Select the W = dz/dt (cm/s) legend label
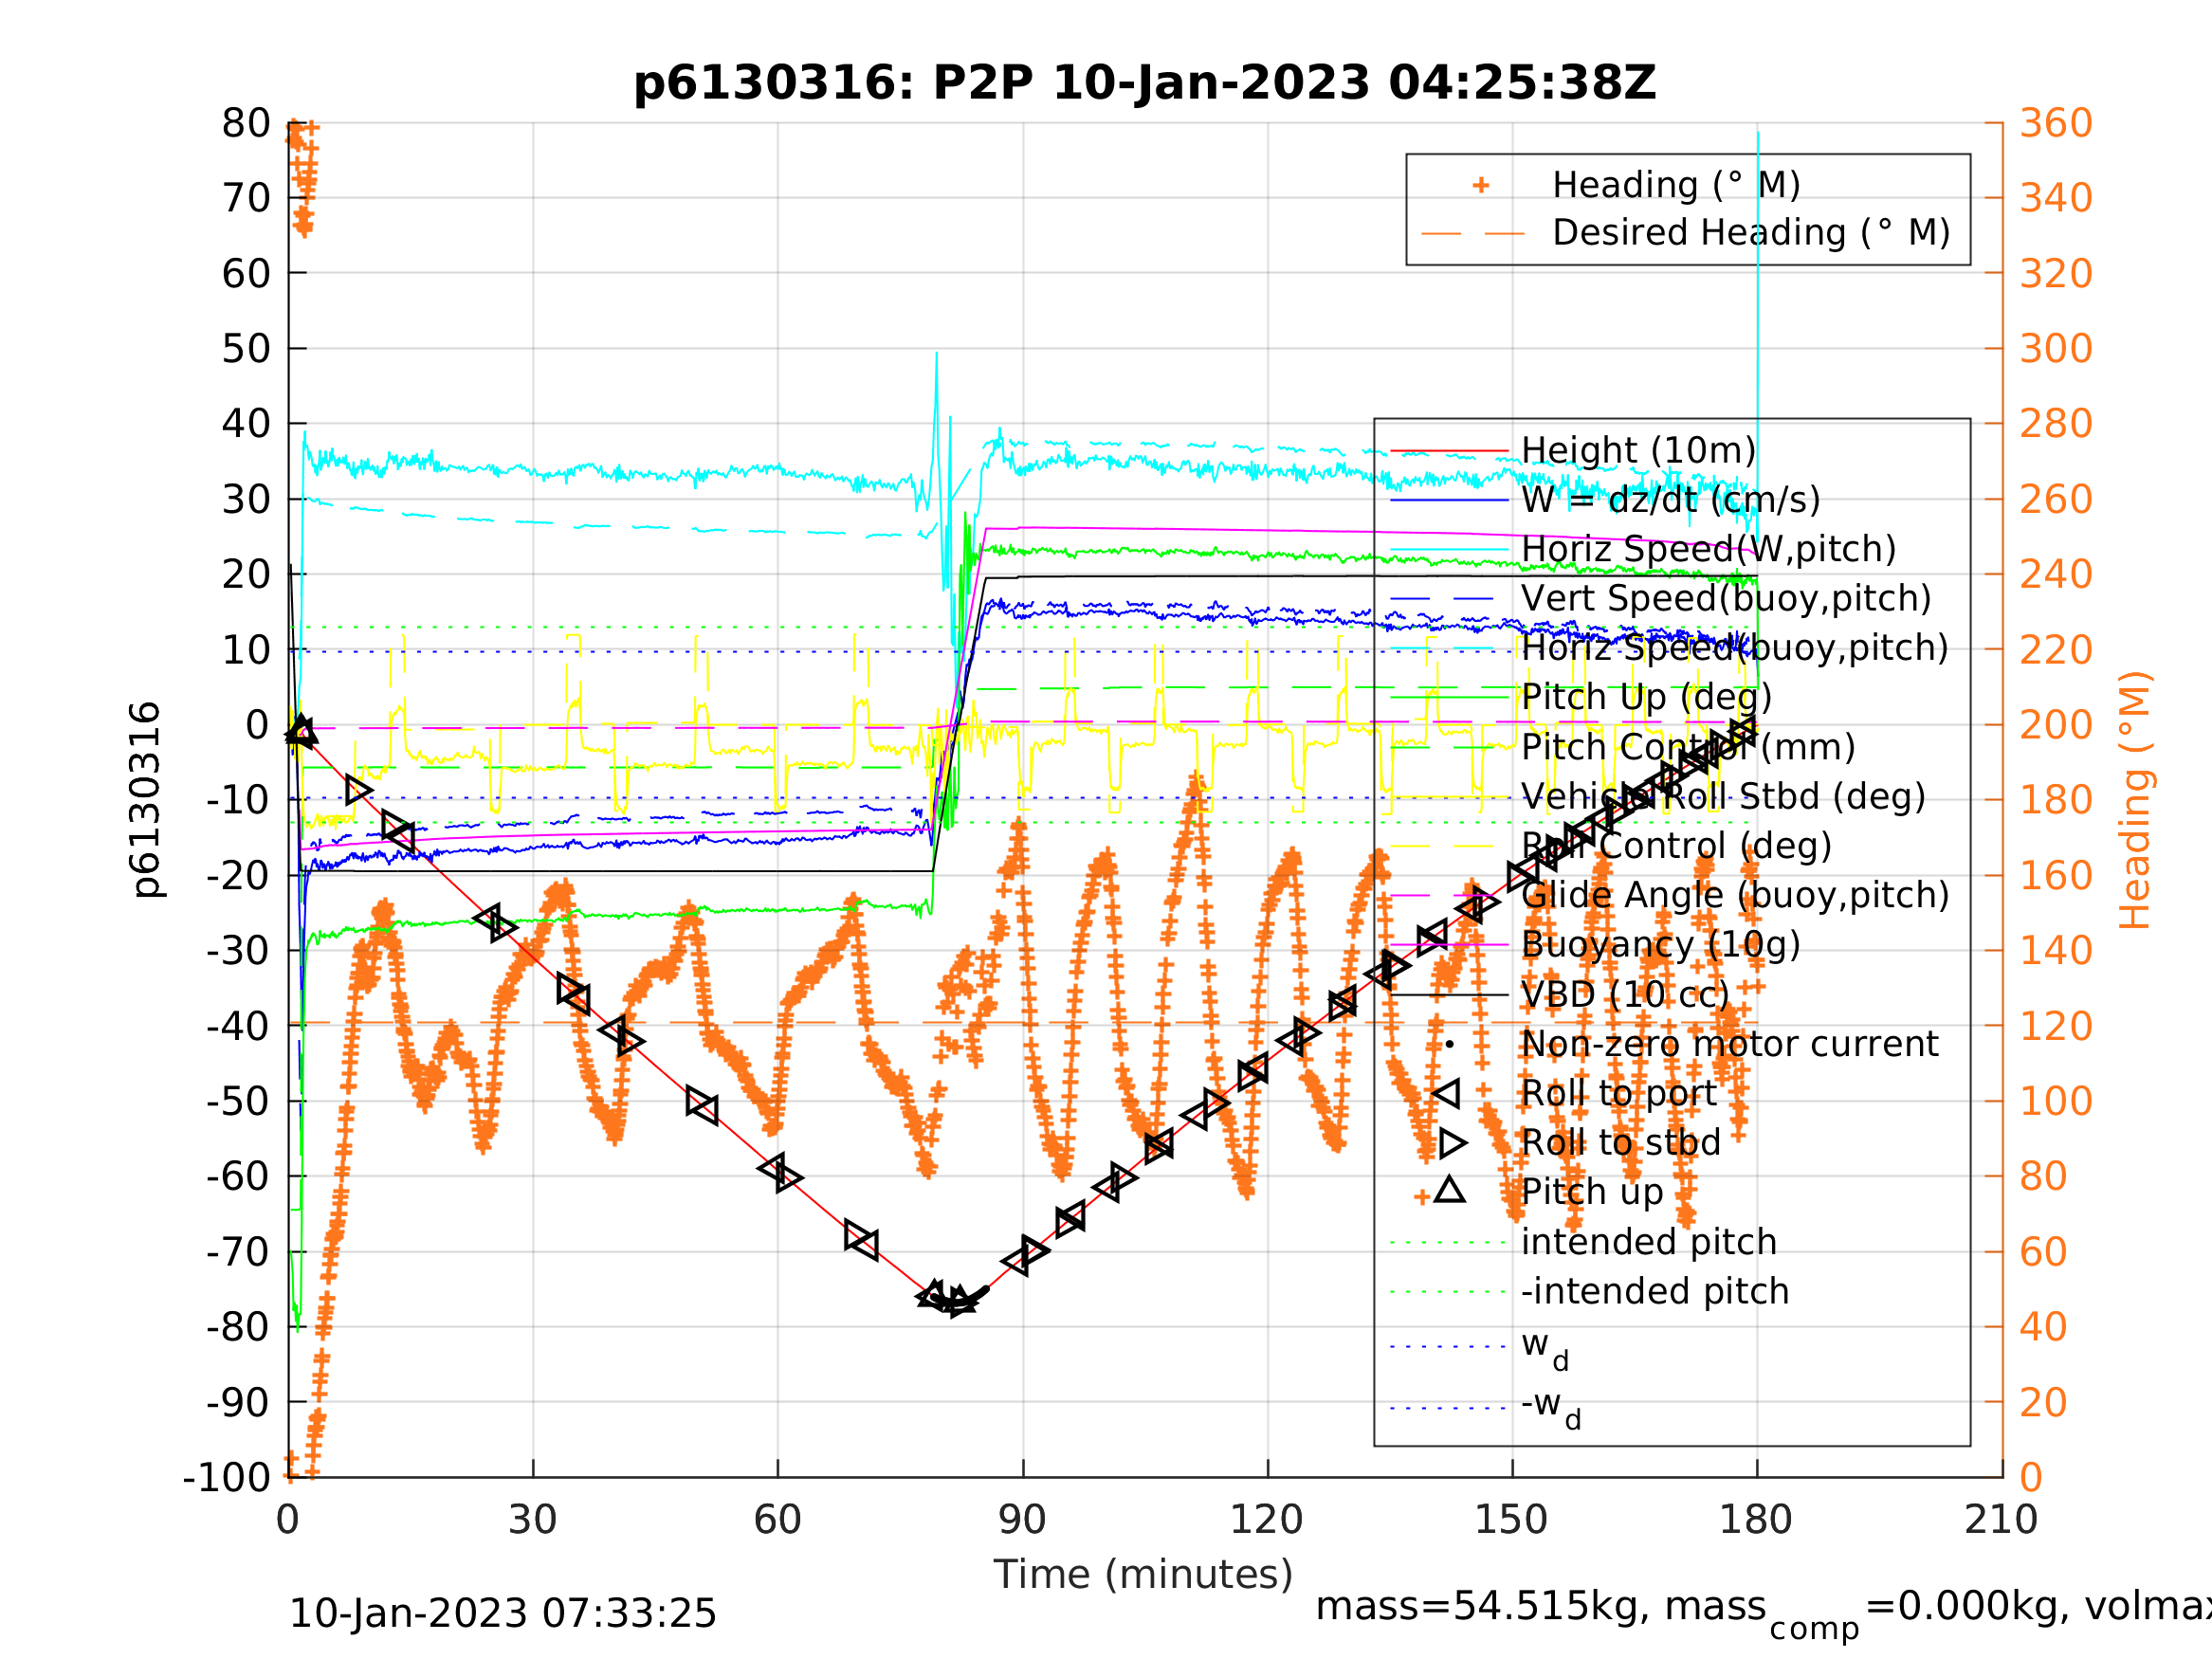The width and height of the screenshot is (2212, 1659). point(1670,500)
